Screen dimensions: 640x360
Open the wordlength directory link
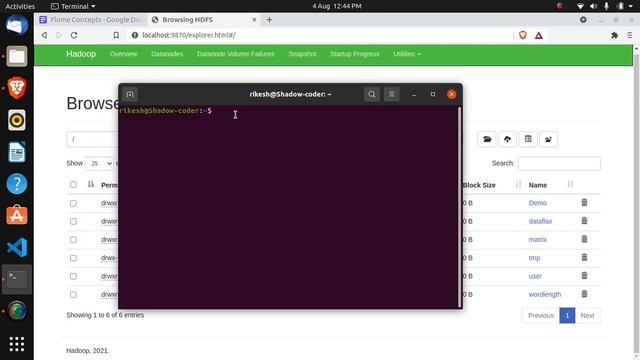[544, 294]
